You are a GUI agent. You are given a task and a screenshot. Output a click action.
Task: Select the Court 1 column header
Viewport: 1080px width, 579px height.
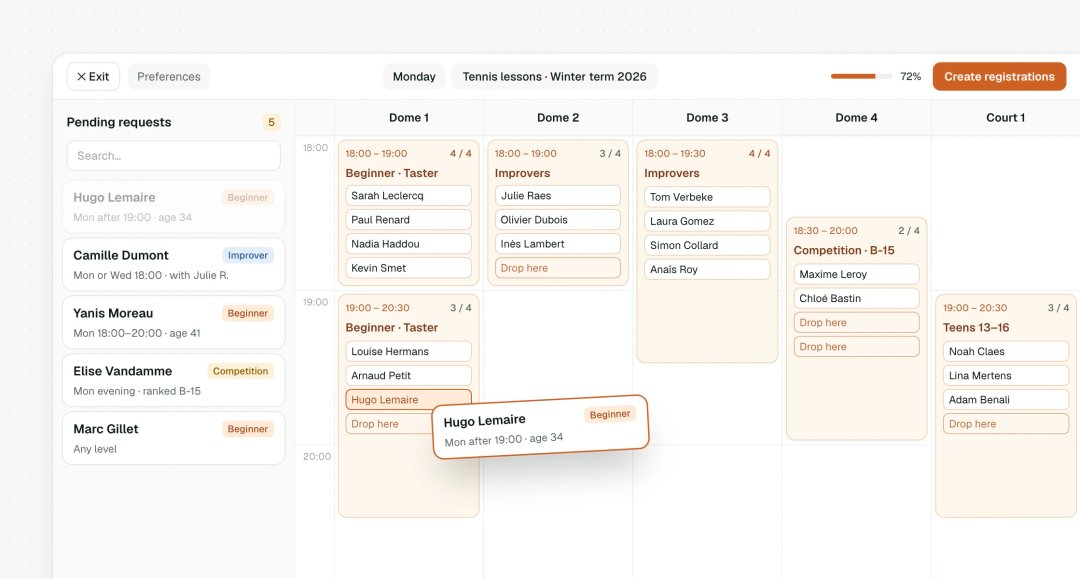(x=1006, y=118)
